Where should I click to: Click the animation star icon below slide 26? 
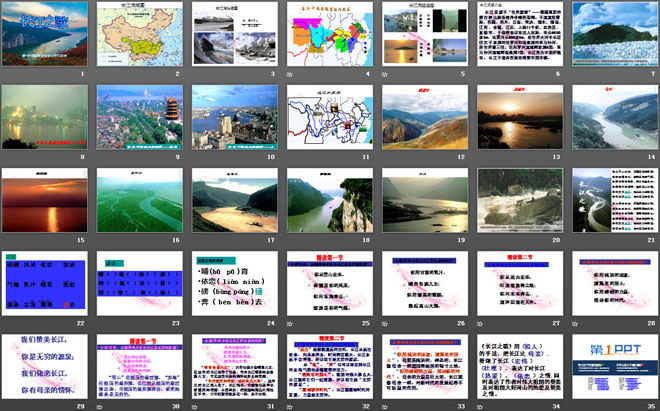coord(385,323)
